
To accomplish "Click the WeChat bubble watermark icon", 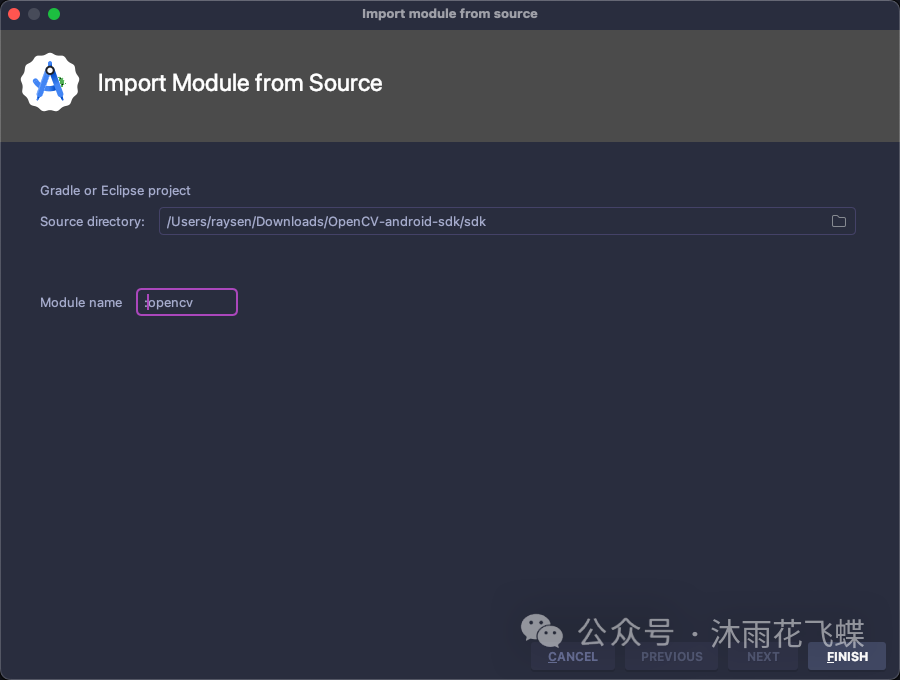I will 541,630.
